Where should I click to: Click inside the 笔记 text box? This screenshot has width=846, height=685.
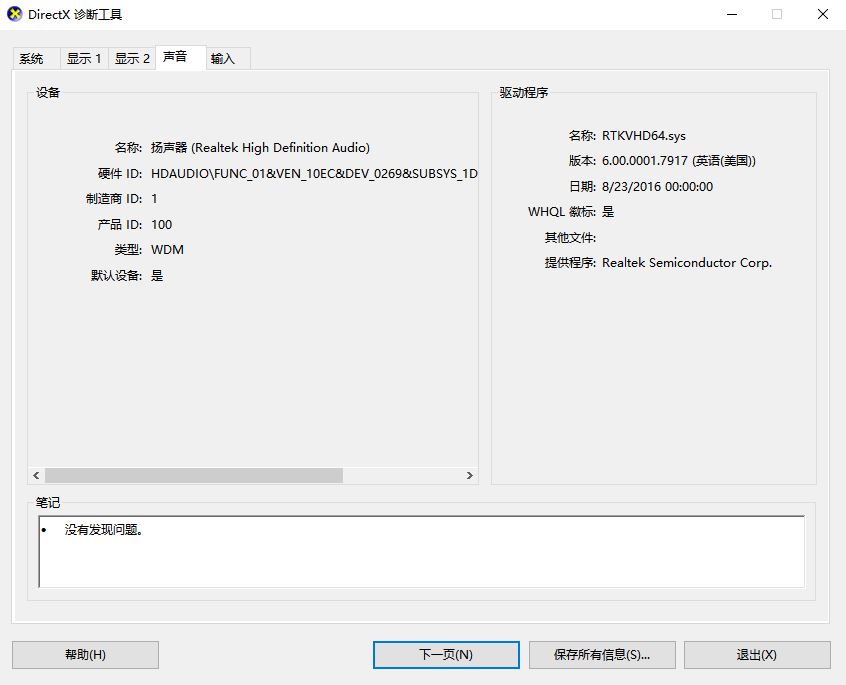[x=421, y=552]
